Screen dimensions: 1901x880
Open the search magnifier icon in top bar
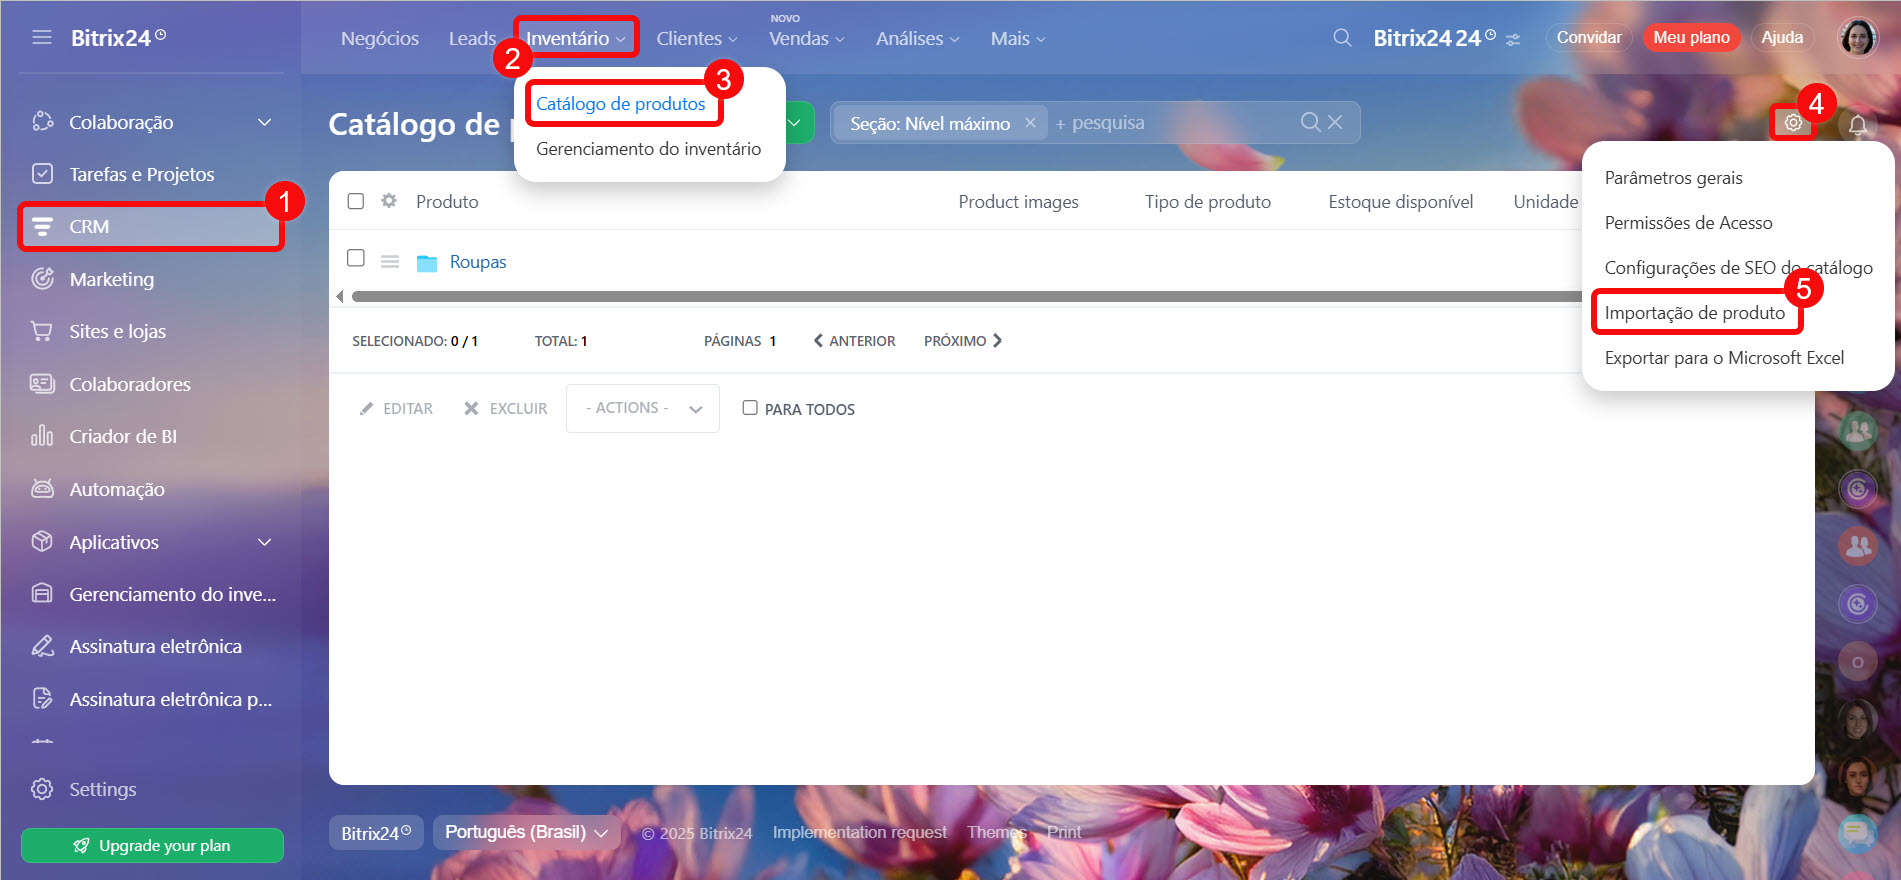click(1342, 38)
